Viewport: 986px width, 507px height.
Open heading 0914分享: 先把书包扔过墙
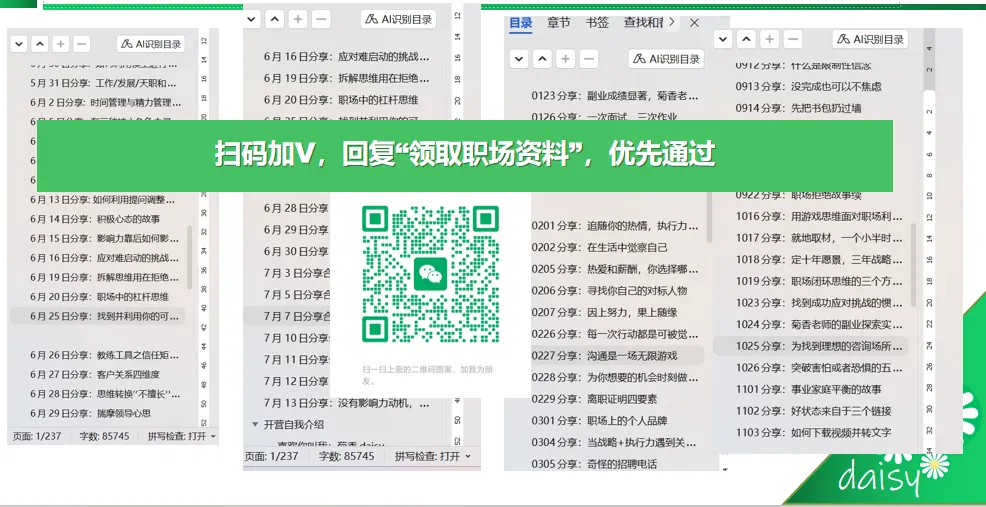pos(799,108)
